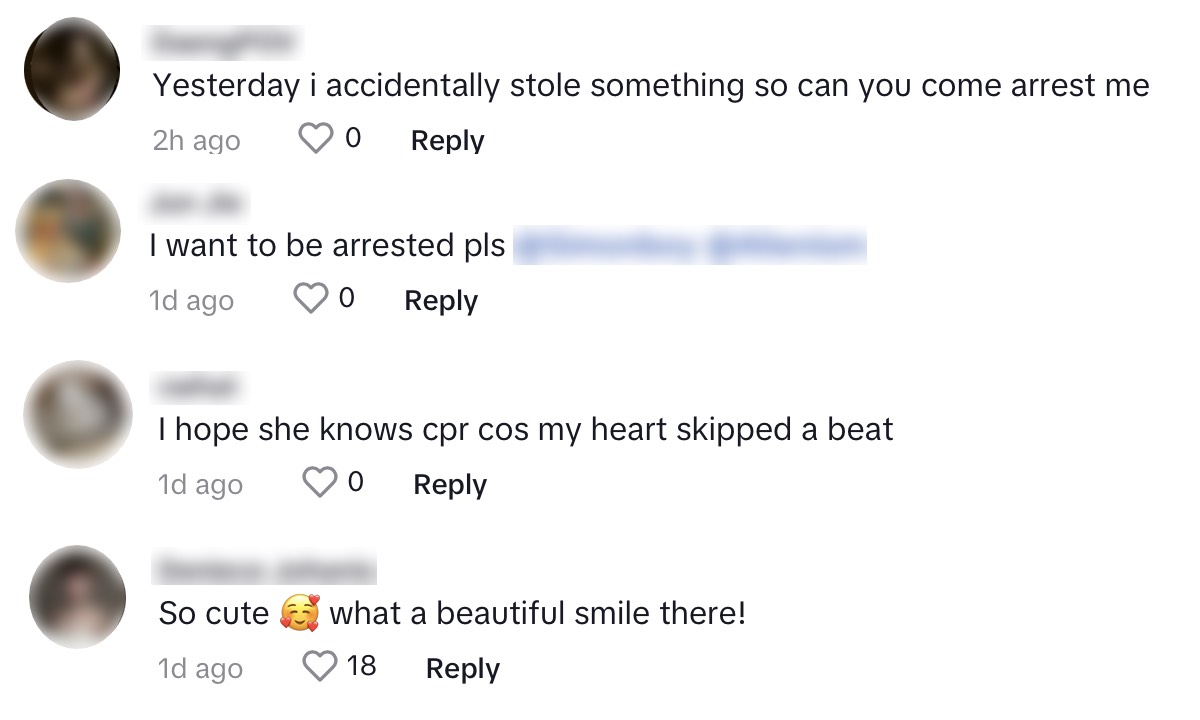Viewport: 1200px width, 720px height.
Task: Like the "So cute" comment with 18 likes
Action: (x=320, y=667)
